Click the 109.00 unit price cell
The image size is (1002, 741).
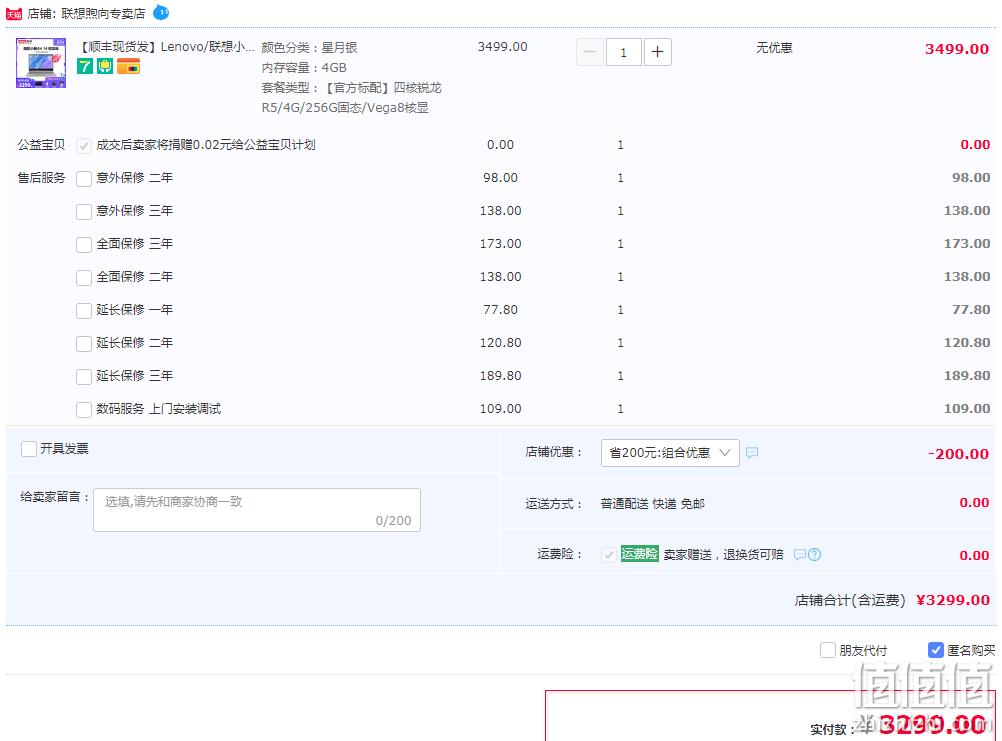click(500, 408)
